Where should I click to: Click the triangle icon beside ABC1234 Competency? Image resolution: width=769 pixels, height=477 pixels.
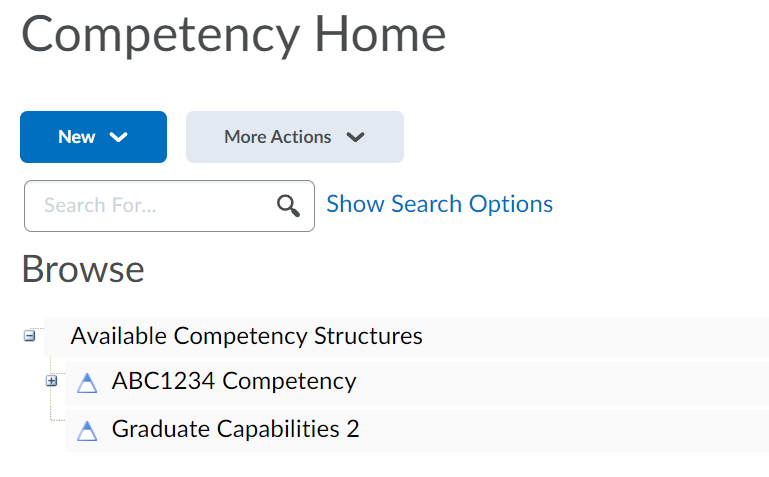87,383
